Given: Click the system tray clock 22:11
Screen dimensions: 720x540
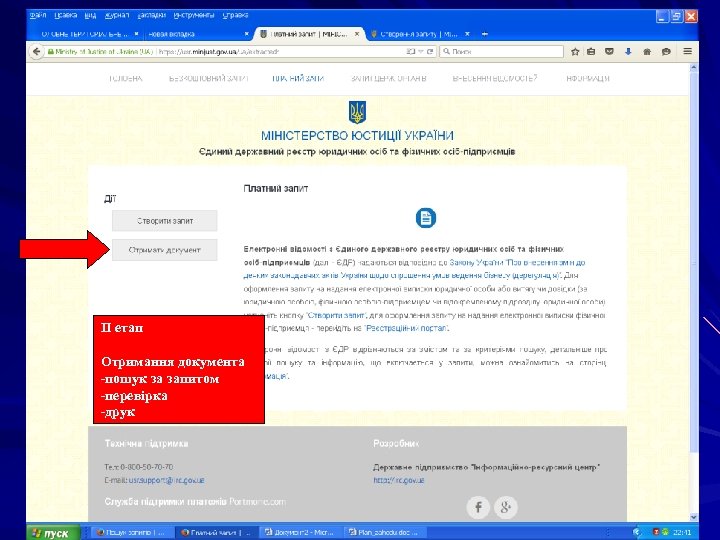Looking at the screenshot, I should (682, 533).
